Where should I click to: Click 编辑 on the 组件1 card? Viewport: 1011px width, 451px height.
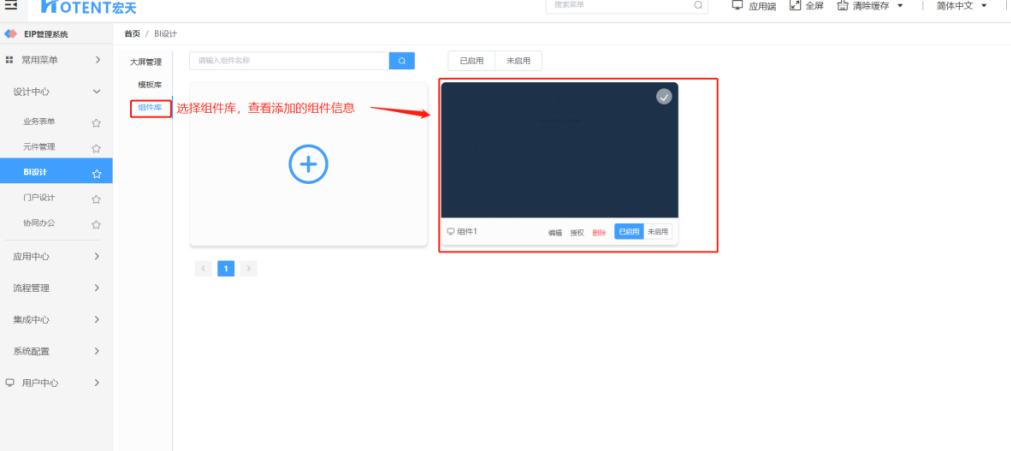pyautogui.click(x=555, y=232)
